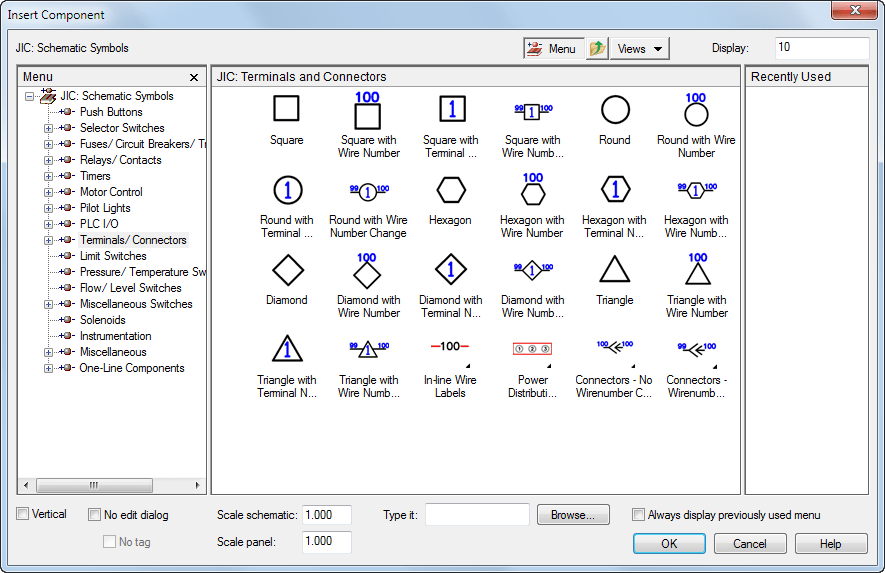Click the open folder icon beside Menu
This screenshot has width=885, height=573.
click(x=597, y=48)
